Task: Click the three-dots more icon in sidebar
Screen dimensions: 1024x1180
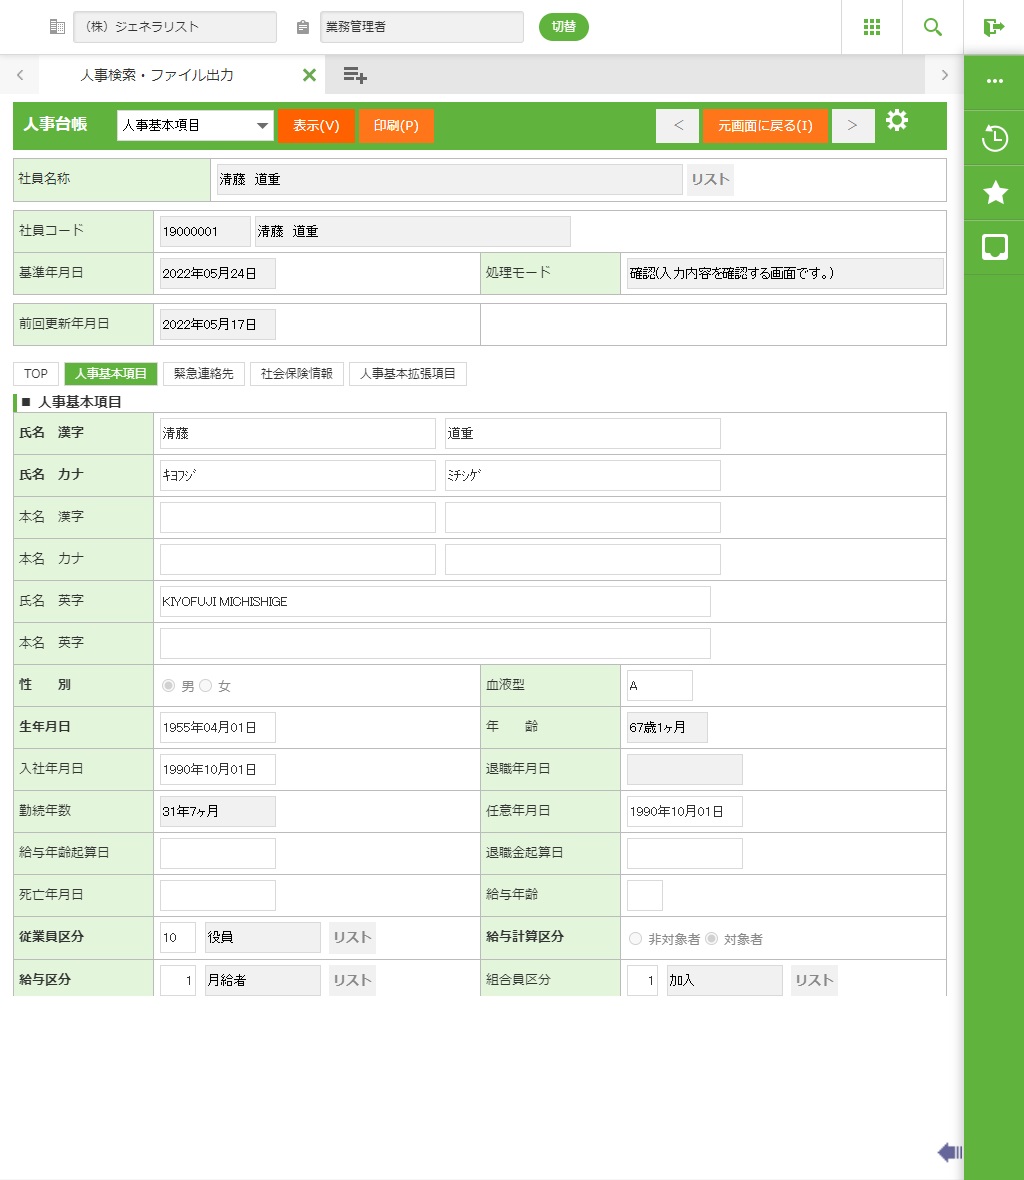Action: (x=995, y=82)
